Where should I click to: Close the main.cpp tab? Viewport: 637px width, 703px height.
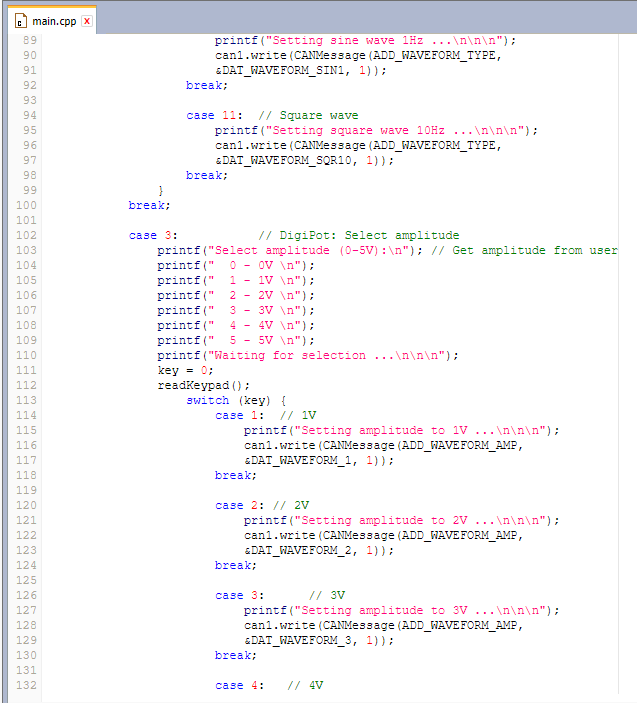coord(87,21)
